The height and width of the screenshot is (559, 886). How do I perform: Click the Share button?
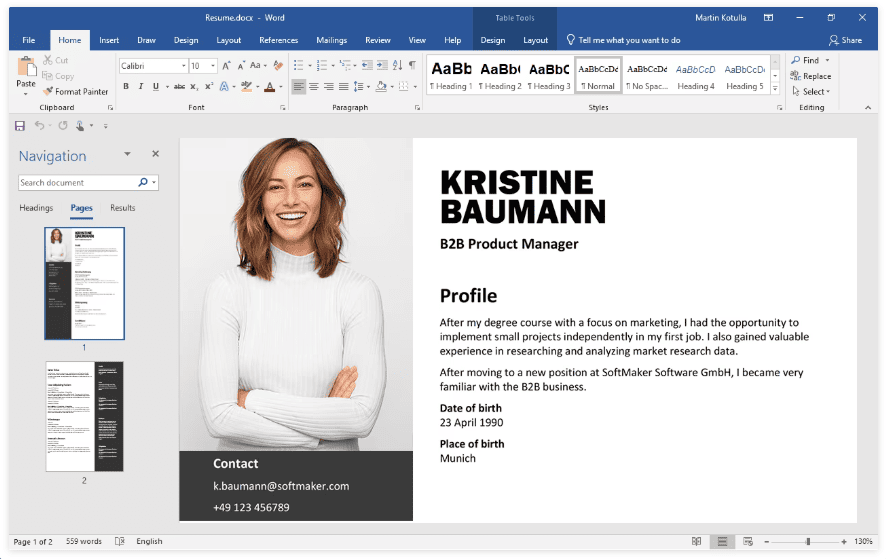click(x=845, y=40)
